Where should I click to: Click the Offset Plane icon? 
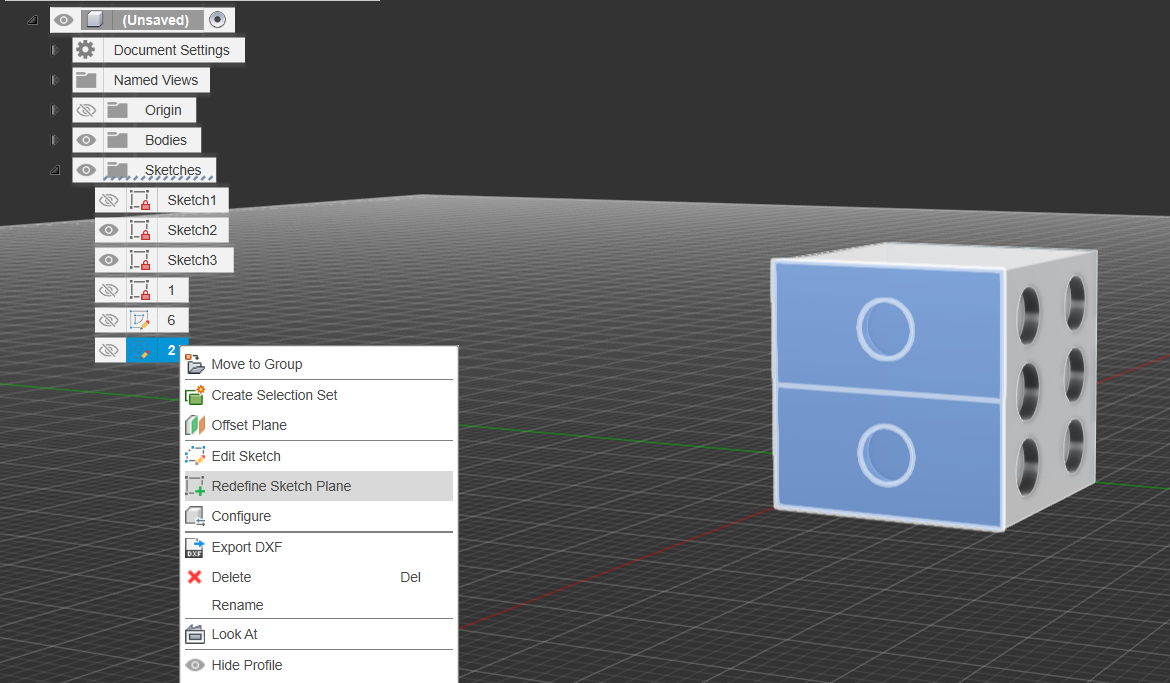pos(195,425)
